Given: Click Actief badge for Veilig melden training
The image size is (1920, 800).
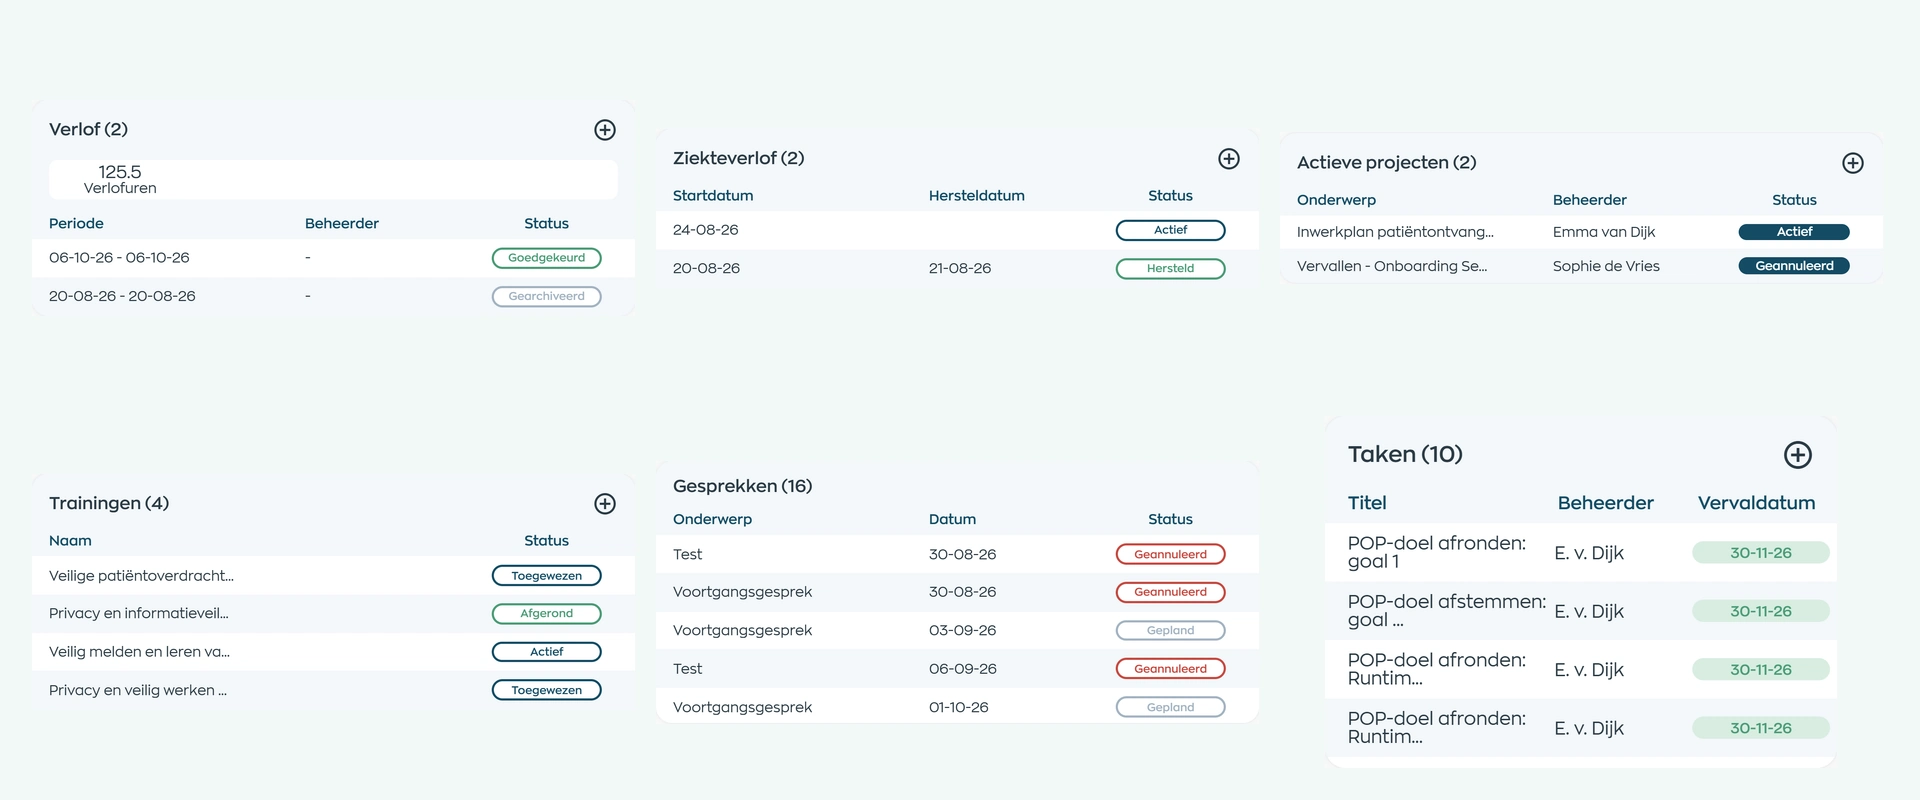Looking at the screenshot, I should 546,652.
